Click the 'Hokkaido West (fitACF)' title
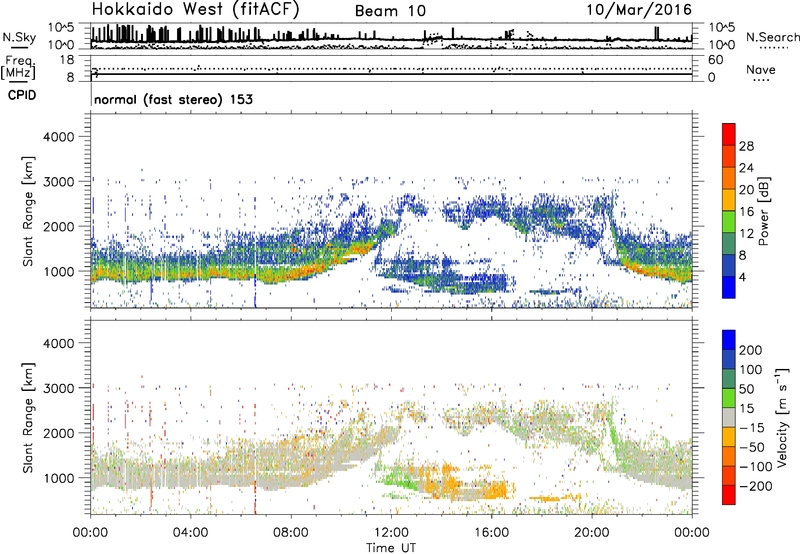The height and width of the screenshot is (554, 800). point(195,10)
